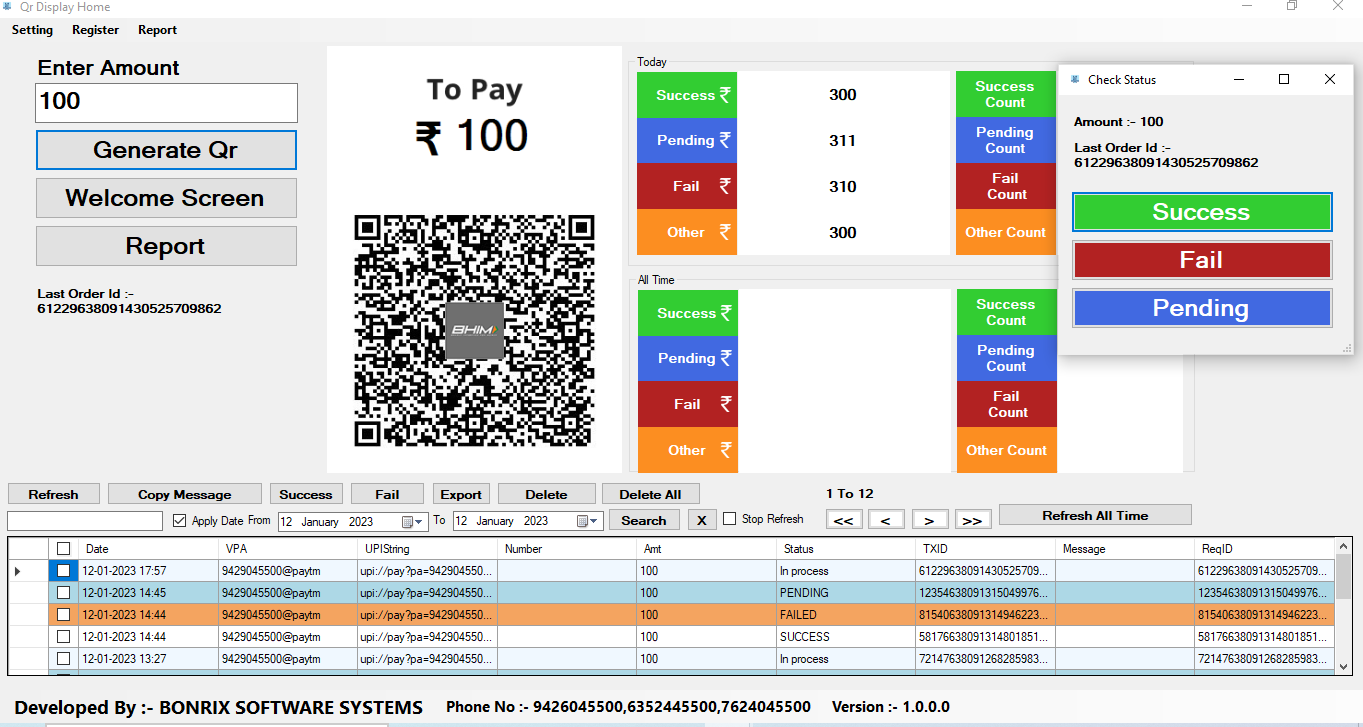Click the Status column header
Image resolution: width=1363 pixels, height=727 pixels.
point(847,548)
